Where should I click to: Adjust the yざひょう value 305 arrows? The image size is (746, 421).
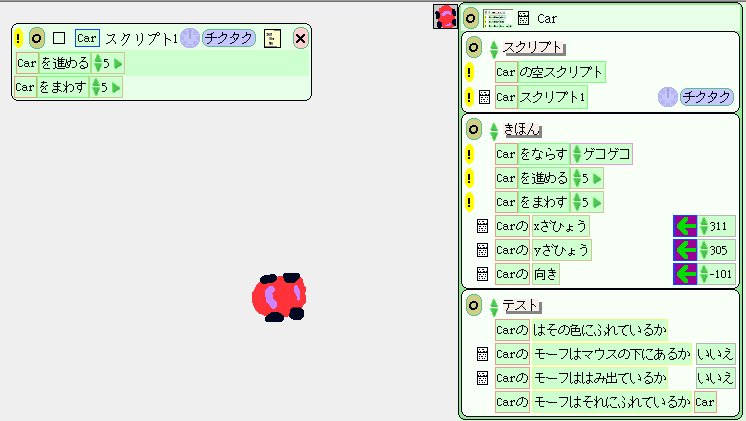[704, 250]
